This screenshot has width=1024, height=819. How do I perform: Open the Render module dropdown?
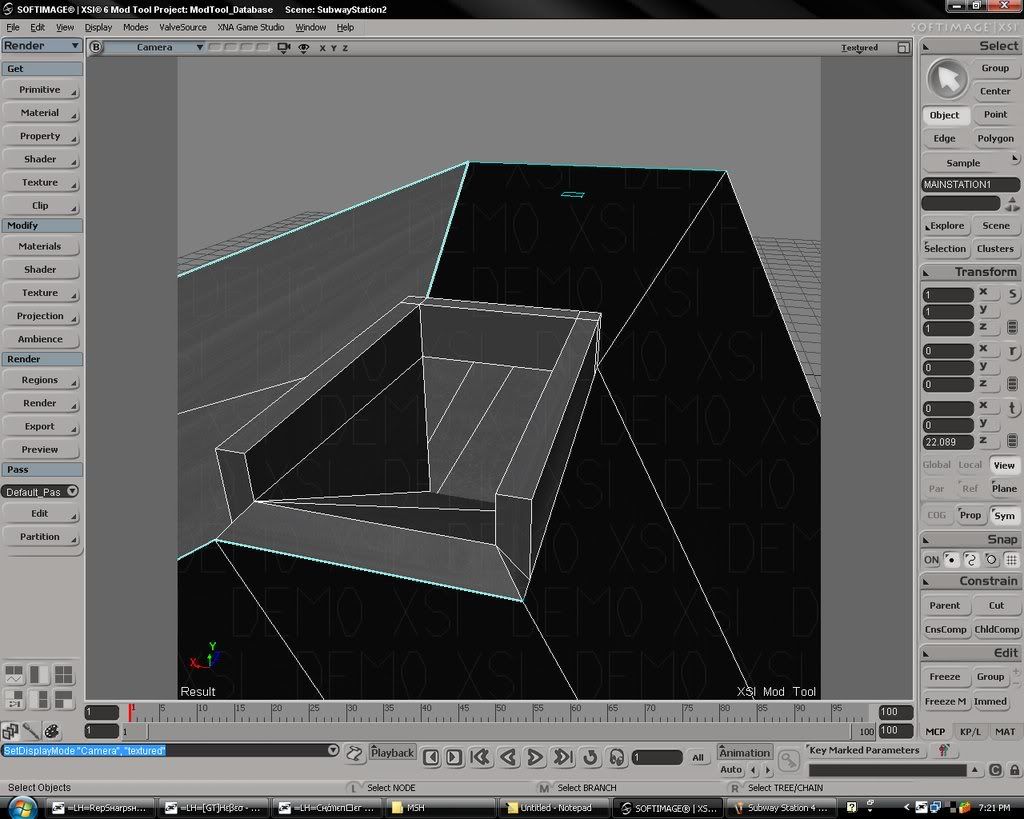coord(42,46)
